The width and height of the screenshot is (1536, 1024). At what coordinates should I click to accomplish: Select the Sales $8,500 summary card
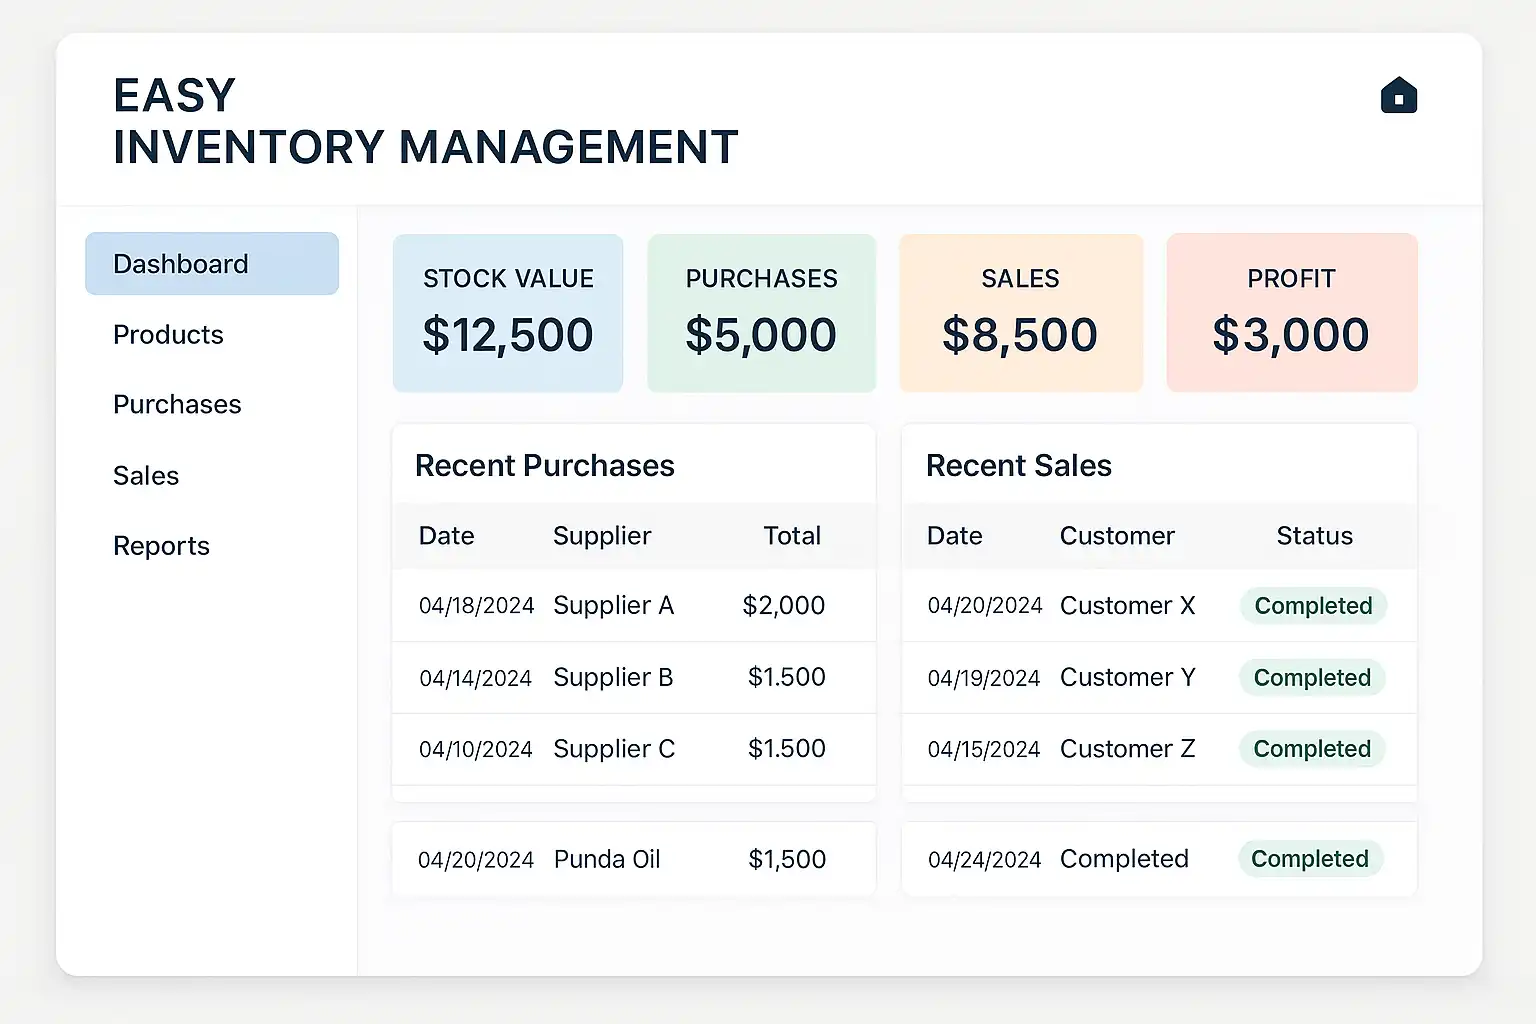[x=1020, y=313]
